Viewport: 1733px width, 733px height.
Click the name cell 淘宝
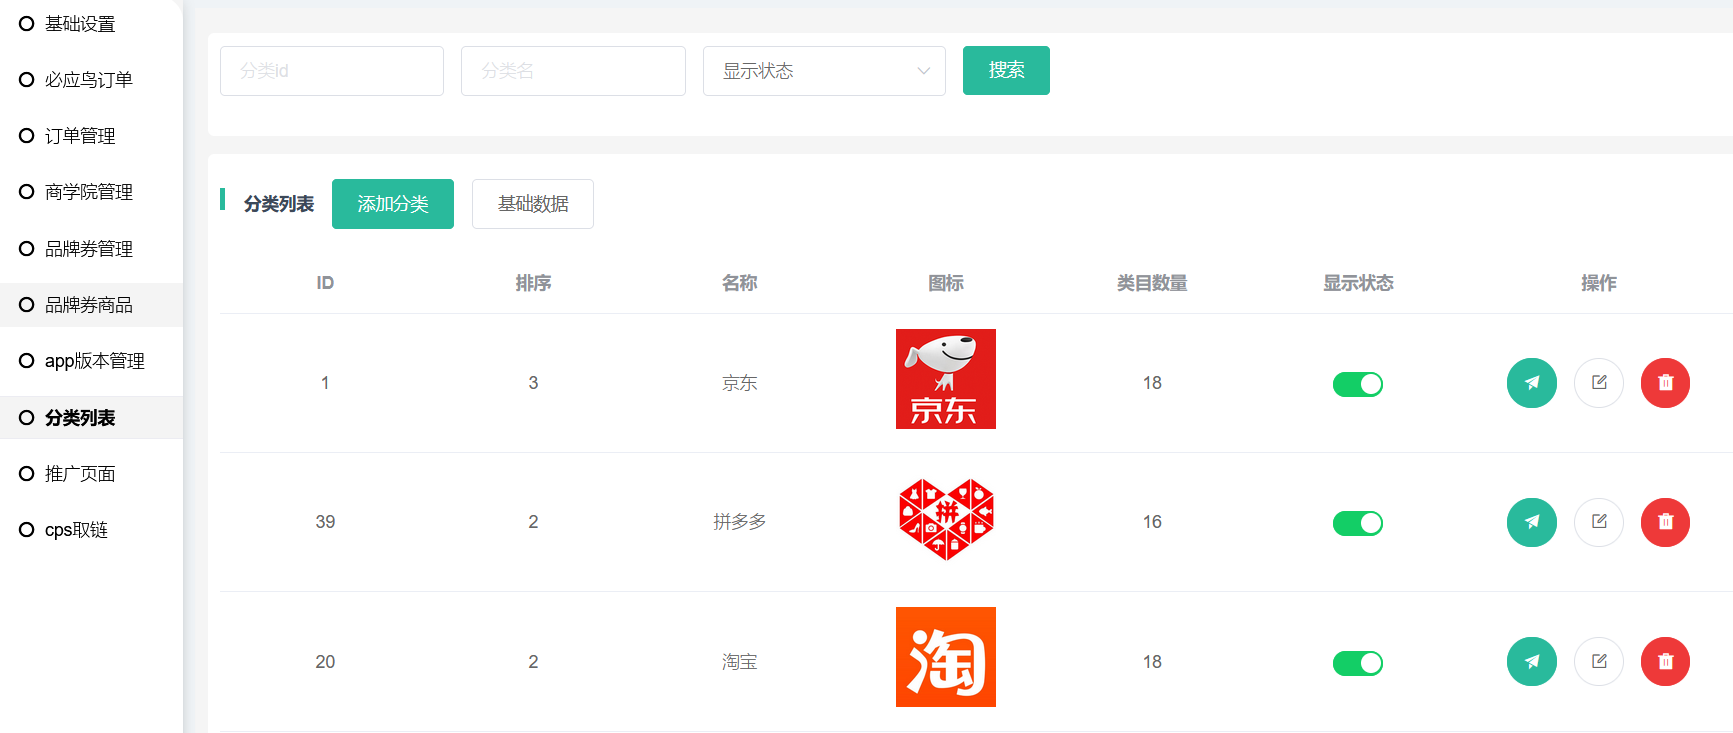[739, 662]
